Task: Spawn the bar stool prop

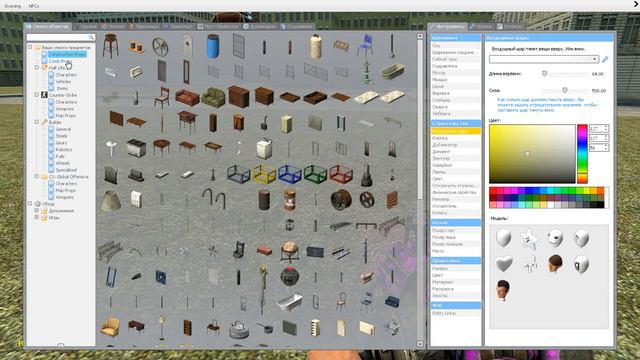Action: [x=110, y=46]
